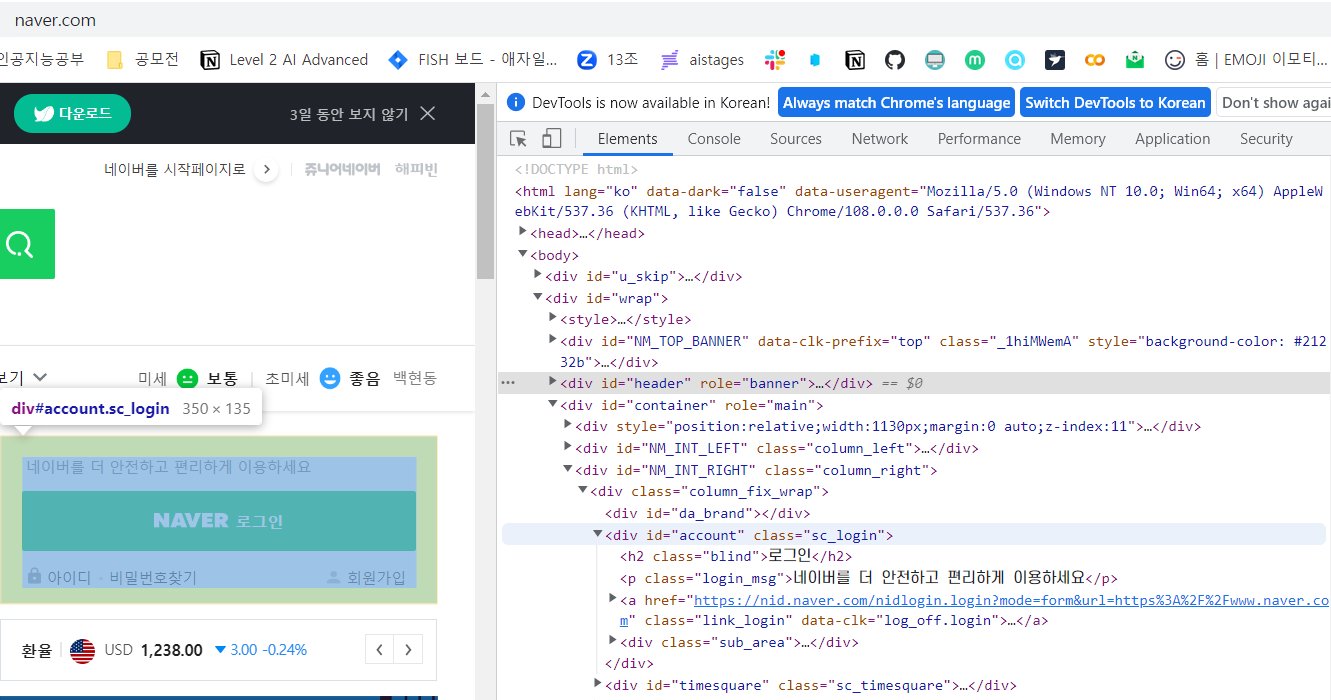
Task: Collapse the column_fix_wrap div node
Action: (583, 491)
